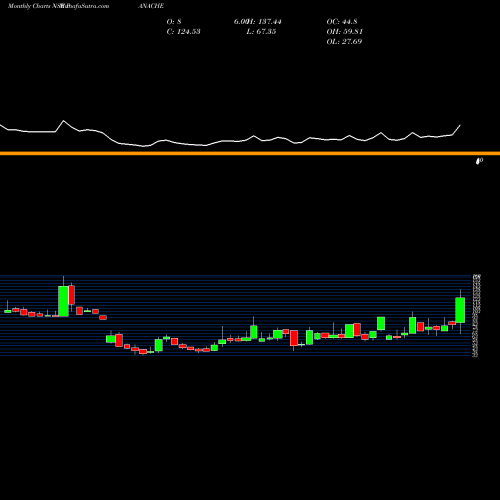The width and height of the screenshot is (500, 500).
Task: Click the ANACHE ticker symbol label
Action: (151, 6)
